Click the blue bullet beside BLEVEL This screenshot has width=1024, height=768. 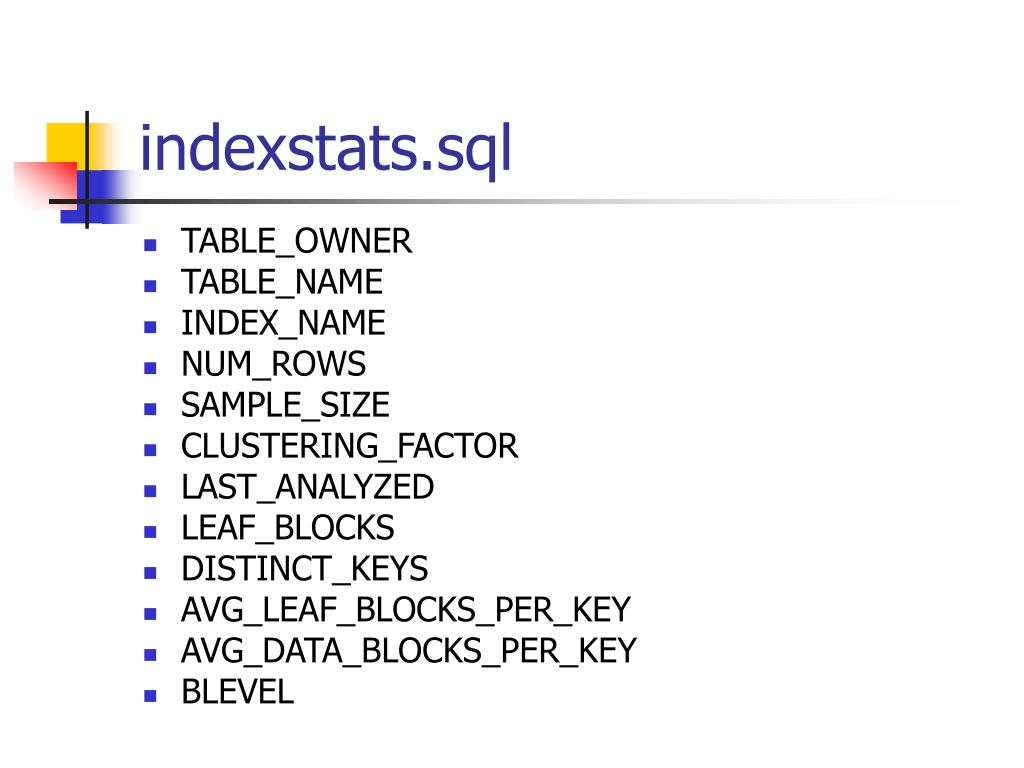click(x=150, y=696)
